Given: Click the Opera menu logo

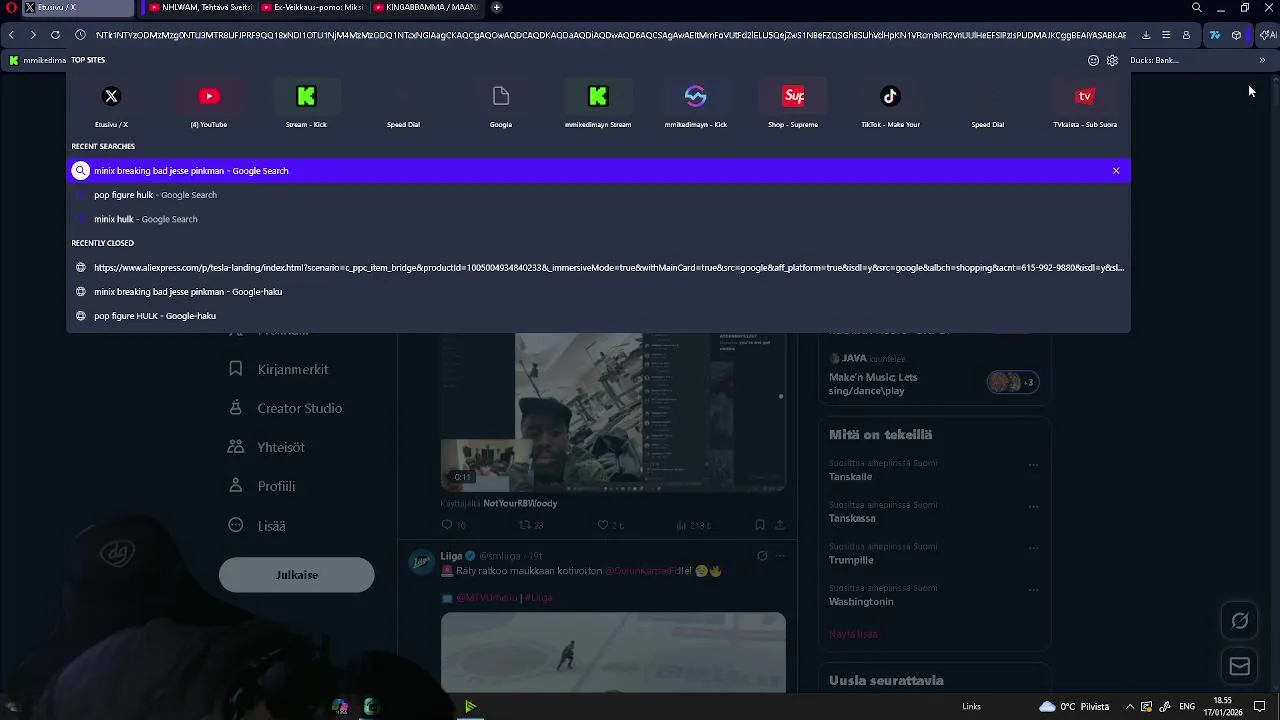Looking at the screenshot, I should (11, 7).
